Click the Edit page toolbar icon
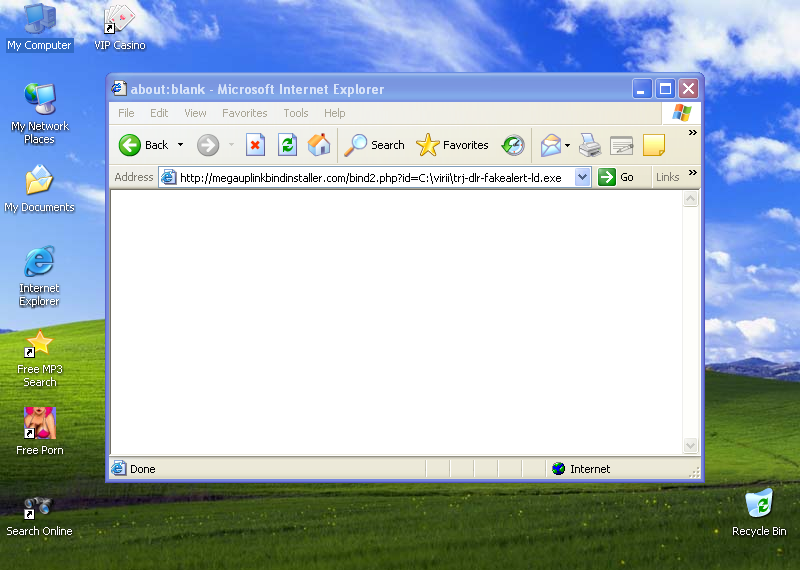The width and height of the screenshot is (800, 570). pos(621,145)
